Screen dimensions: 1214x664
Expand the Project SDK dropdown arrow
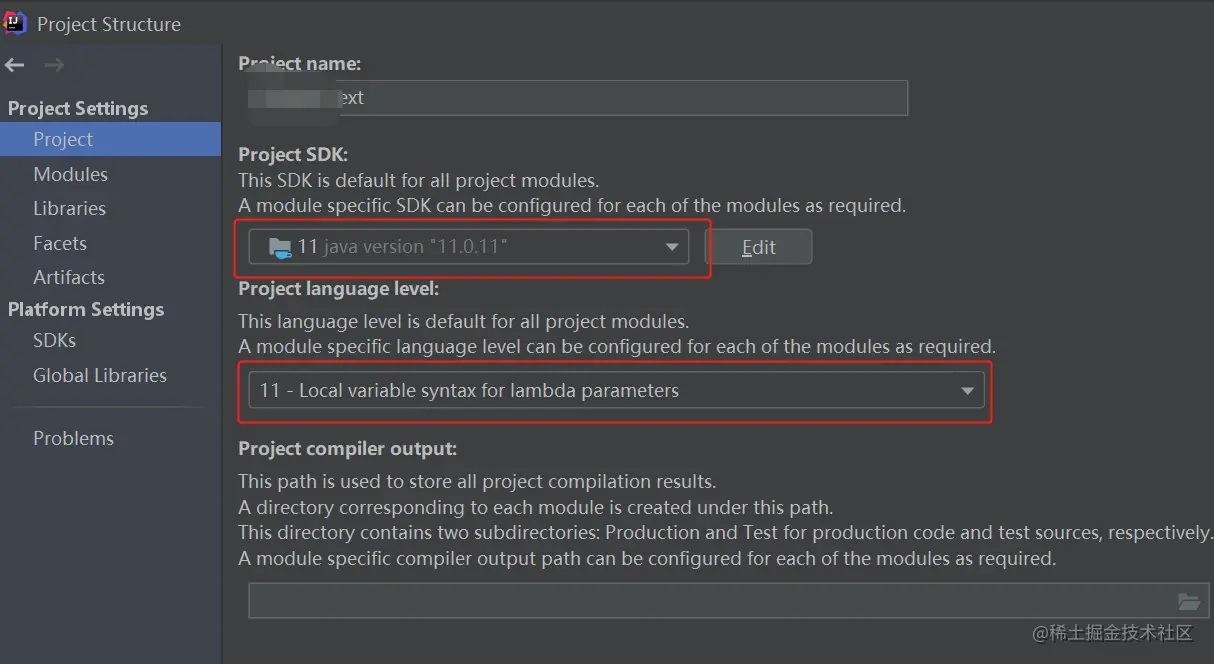pyautogui.click(x=672, y=247)
